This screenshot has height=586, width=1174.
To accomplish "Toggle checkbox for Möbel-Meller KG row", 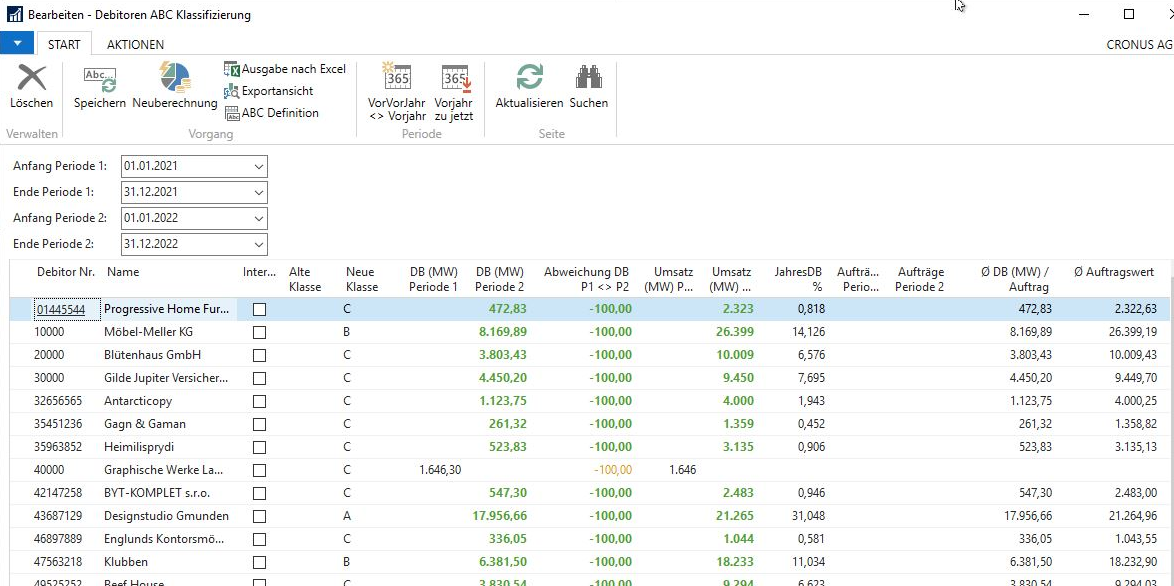I will [260, 333].
